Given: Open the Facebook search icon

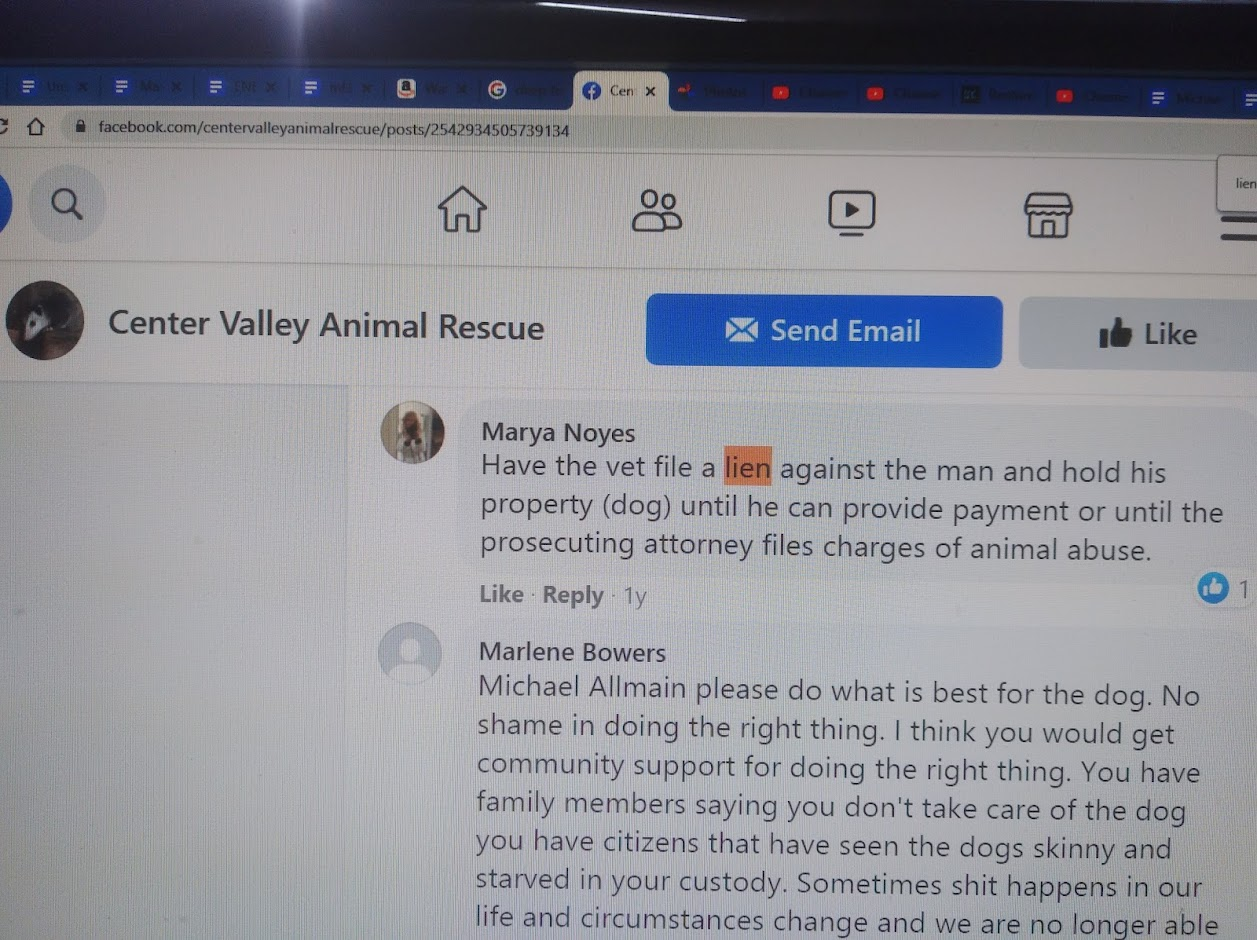Looking at the screenshot, I should point(66,204).
